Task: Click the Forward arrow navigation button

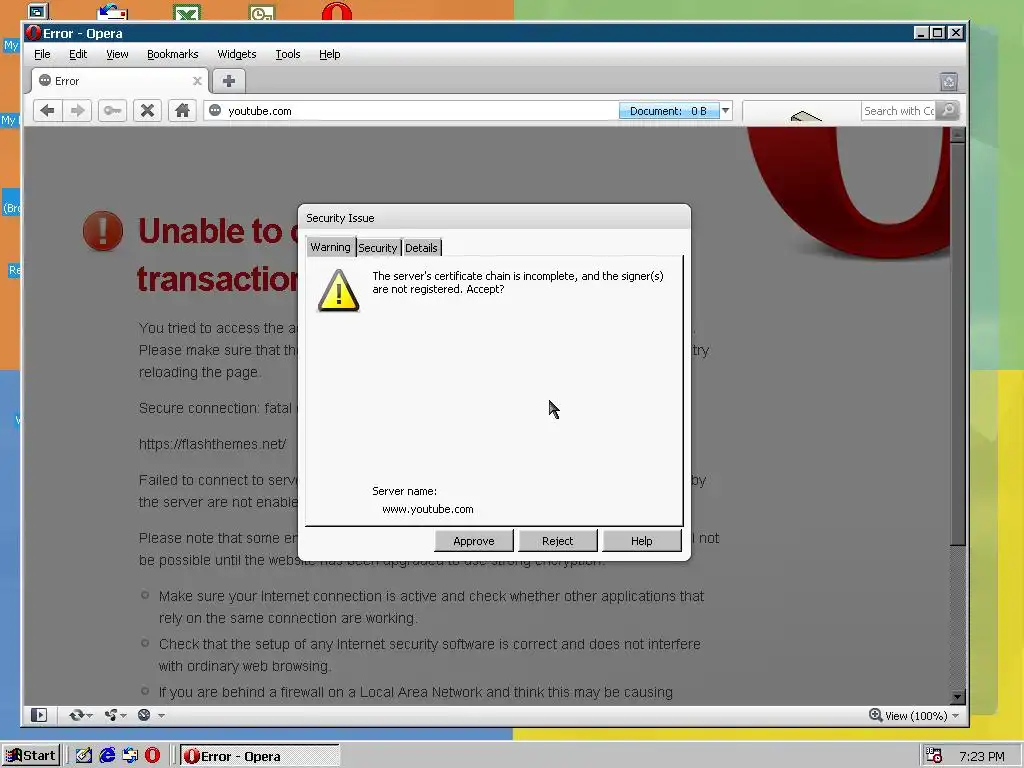Action: pyautogui.click(x=78, y=110)
